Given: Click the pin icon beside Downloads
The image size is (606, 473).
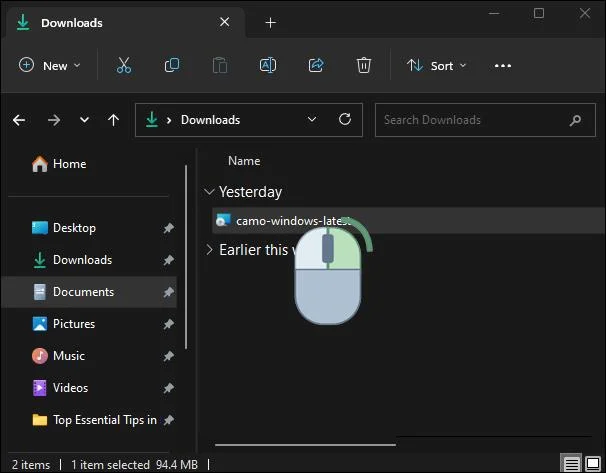Looking at the screenshot, I should (169, 260).
